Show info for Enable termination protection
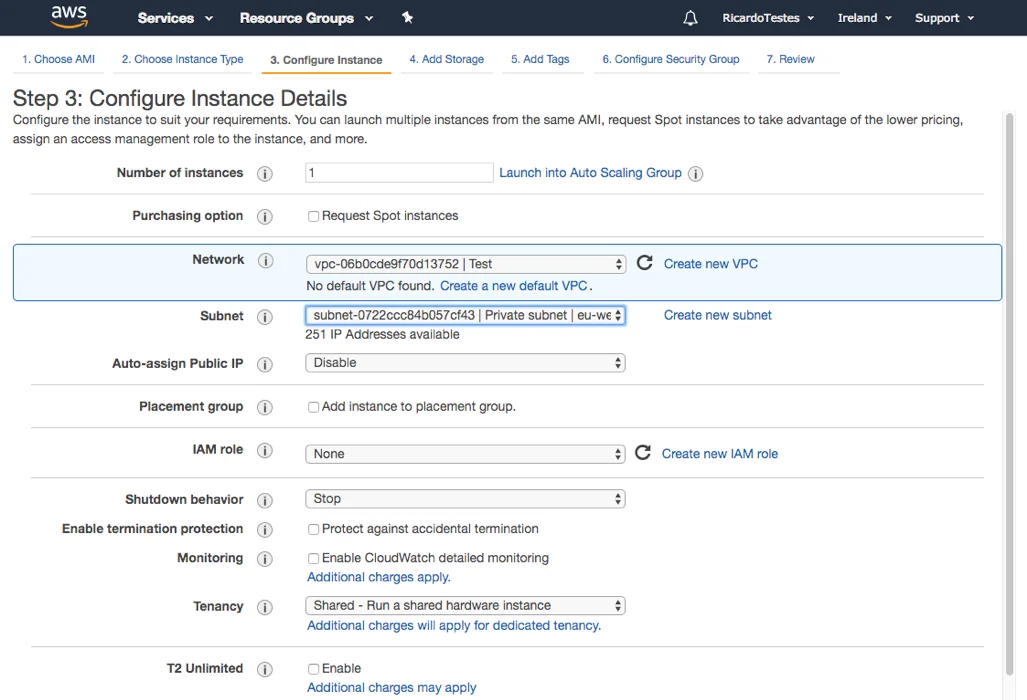This screenshot has width=1027, height=700. click(265, 530)
